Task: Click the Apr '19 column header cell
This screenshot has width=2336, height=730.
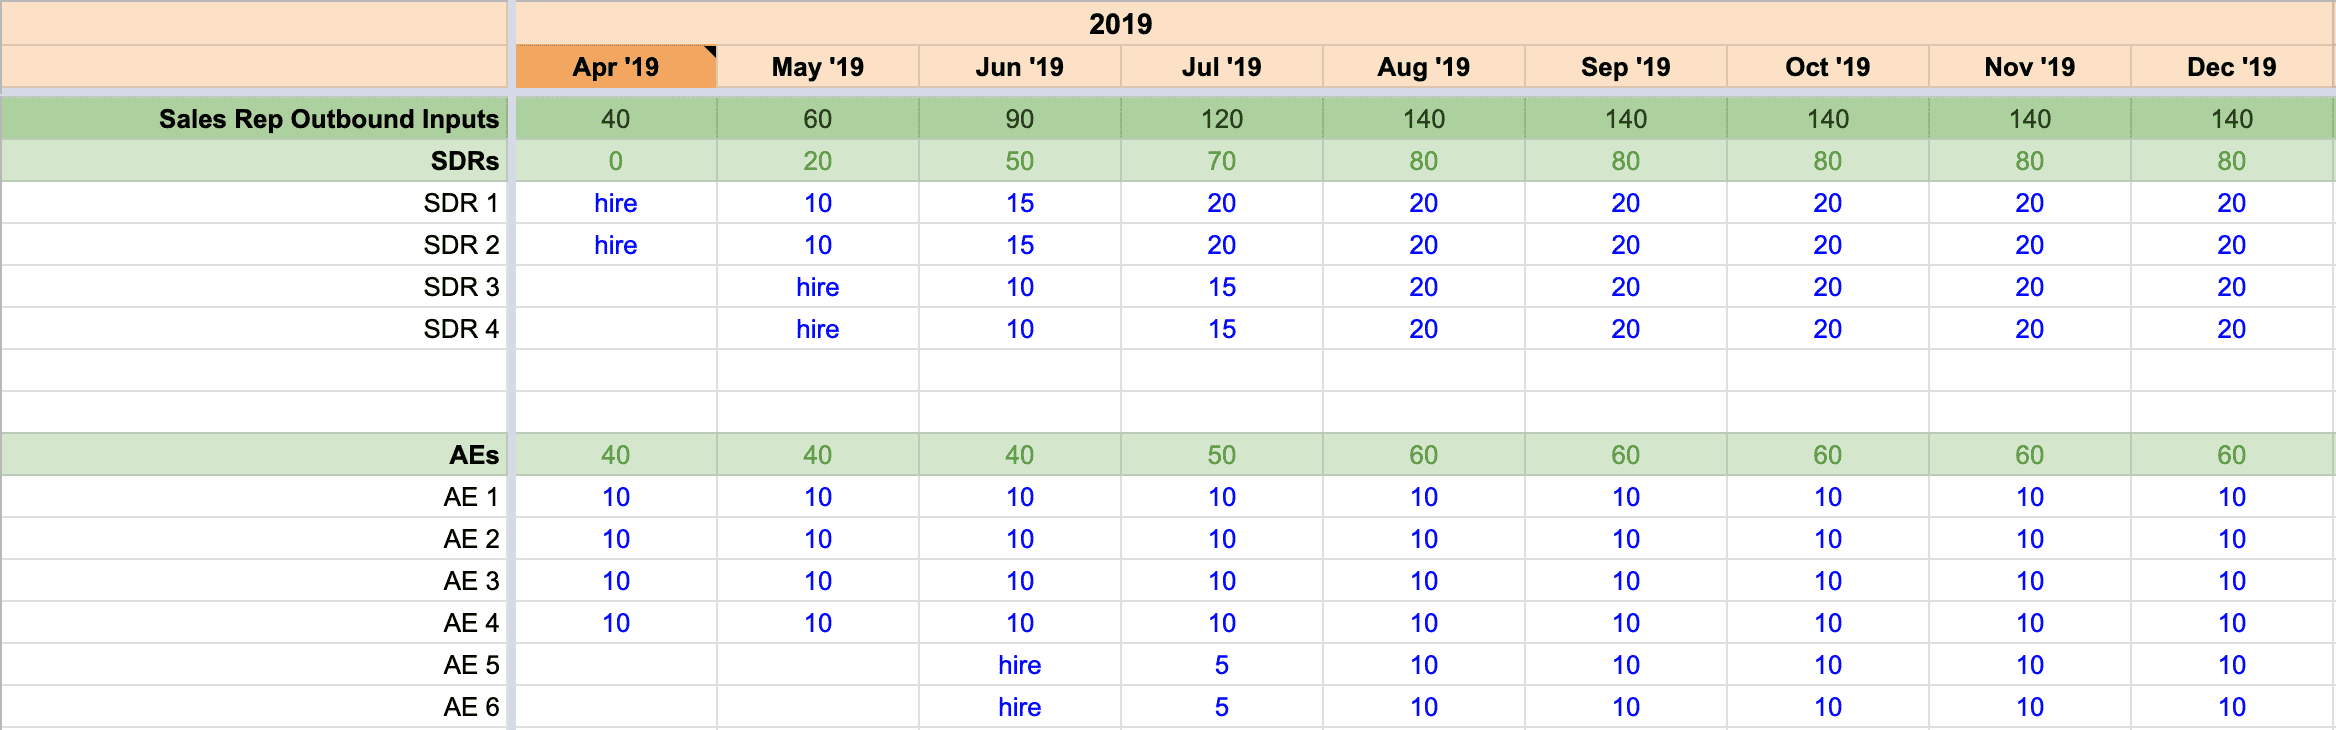Action: 615,67
